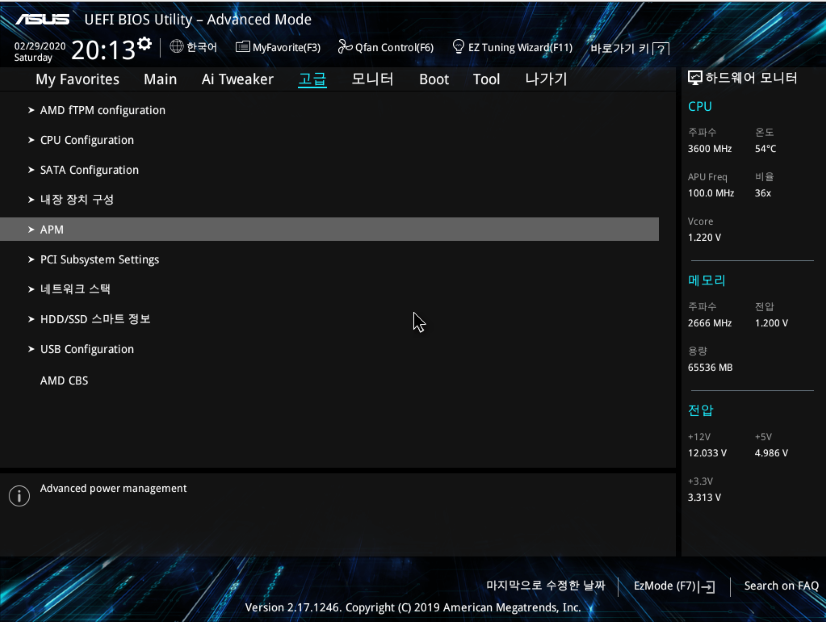The height and width of the screenshot is (623, 826).
Task: Launch EZ Tuning Wizard via the bulb icon
Action: click(458, 47)
